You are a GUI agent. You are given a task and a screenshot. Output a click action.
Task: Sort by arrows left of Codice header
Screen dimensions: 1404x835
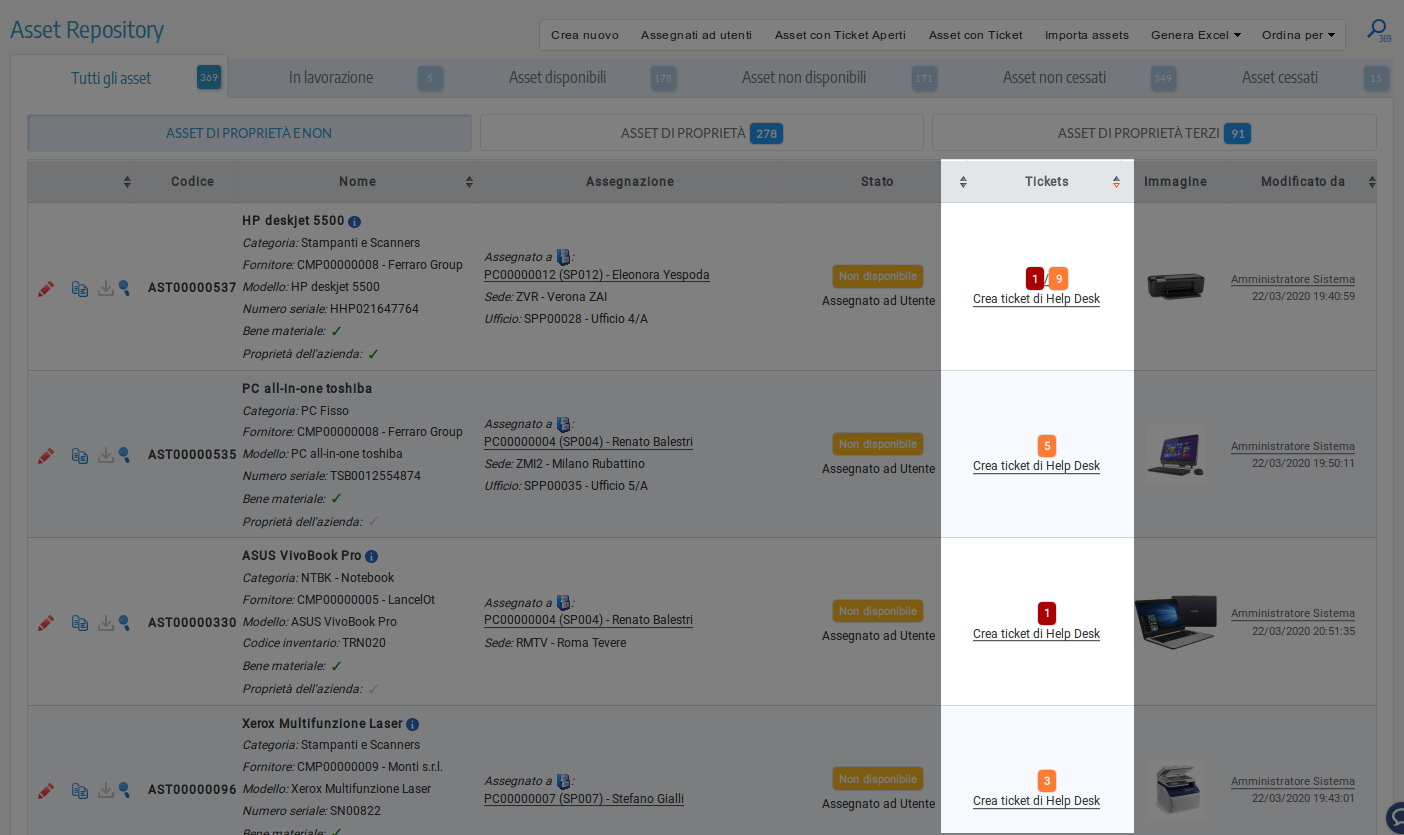click(x=127, y=182)
